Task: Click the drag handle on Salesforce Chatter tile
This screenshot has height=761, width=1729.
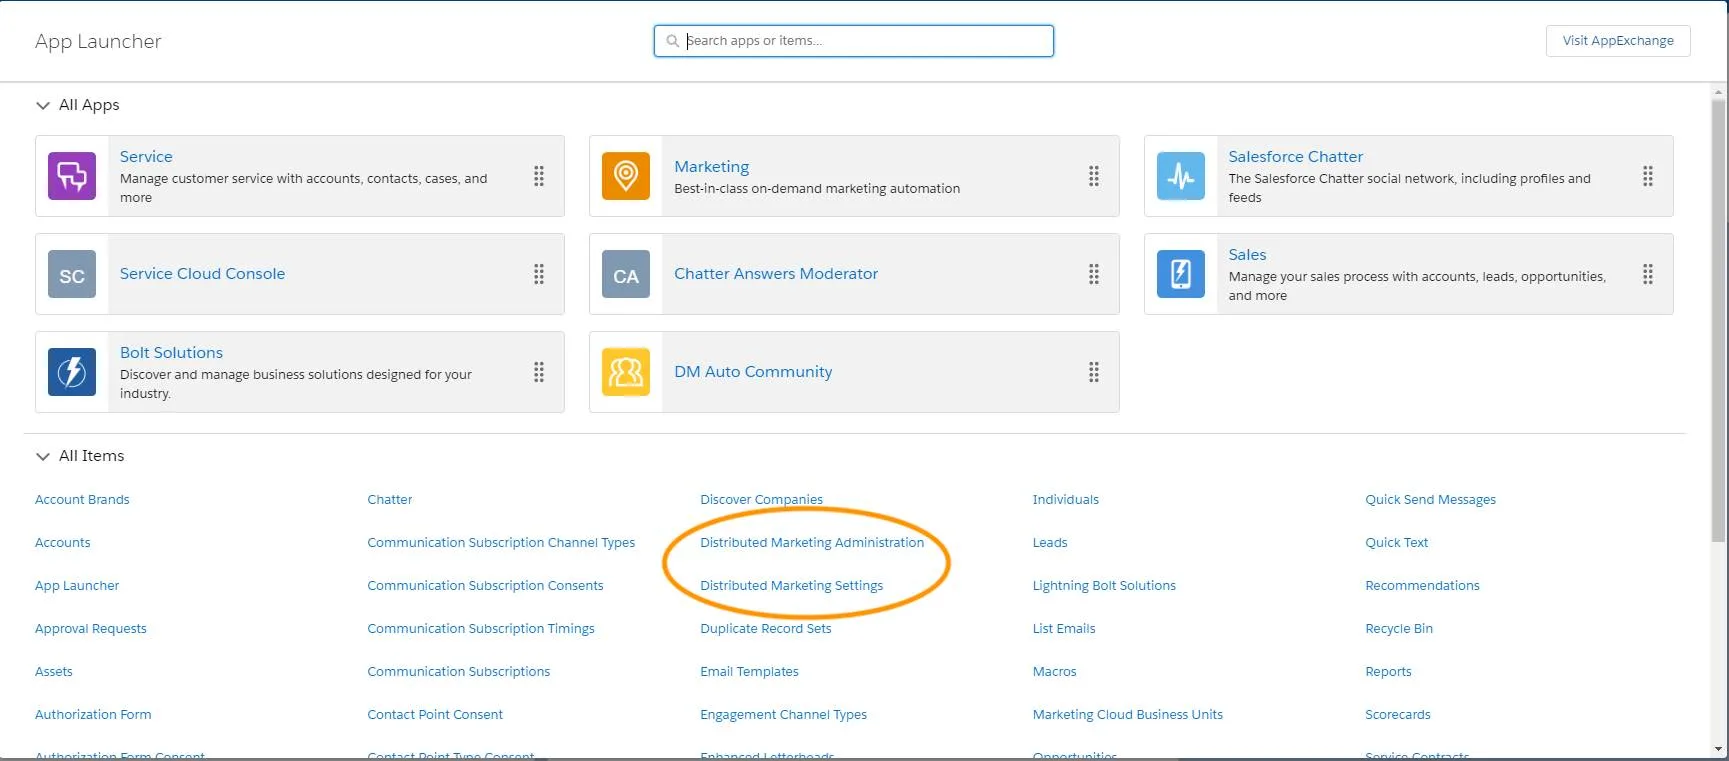Action: pyautogui.click(x=1648, y=176)
